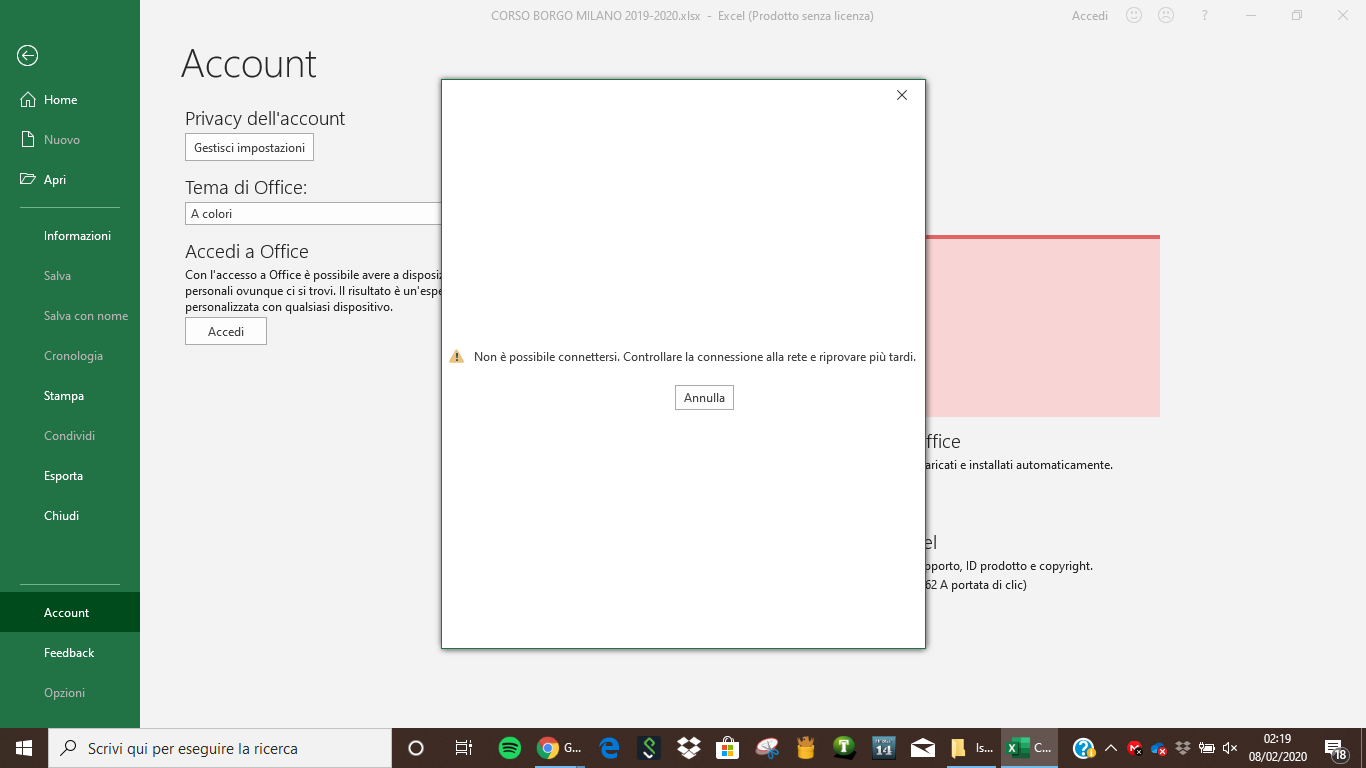1366x768 pixels.
Task: Show hidden system tray icons
Action: point(1110,748)
